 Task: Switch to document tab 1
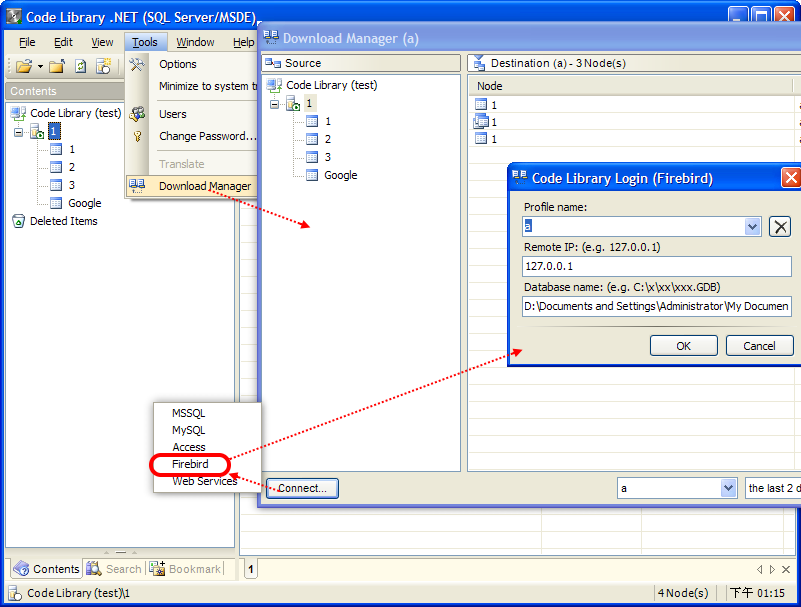point(251,569)
